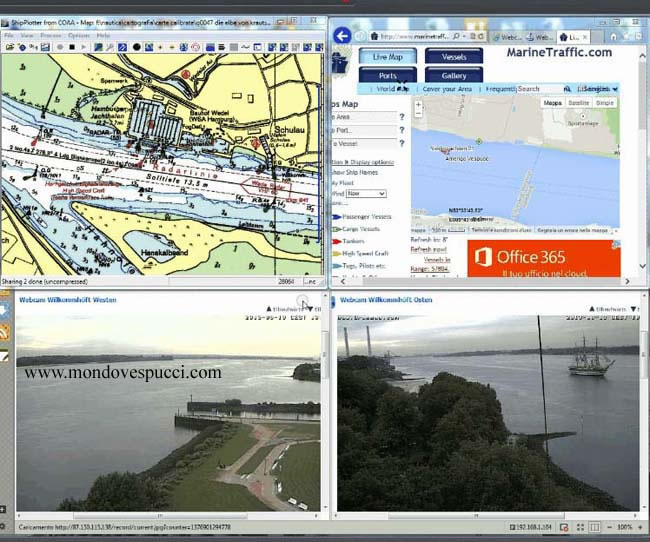Click the Refresh now link
Screen dimensions: 650x542
(x=429, y=249)
